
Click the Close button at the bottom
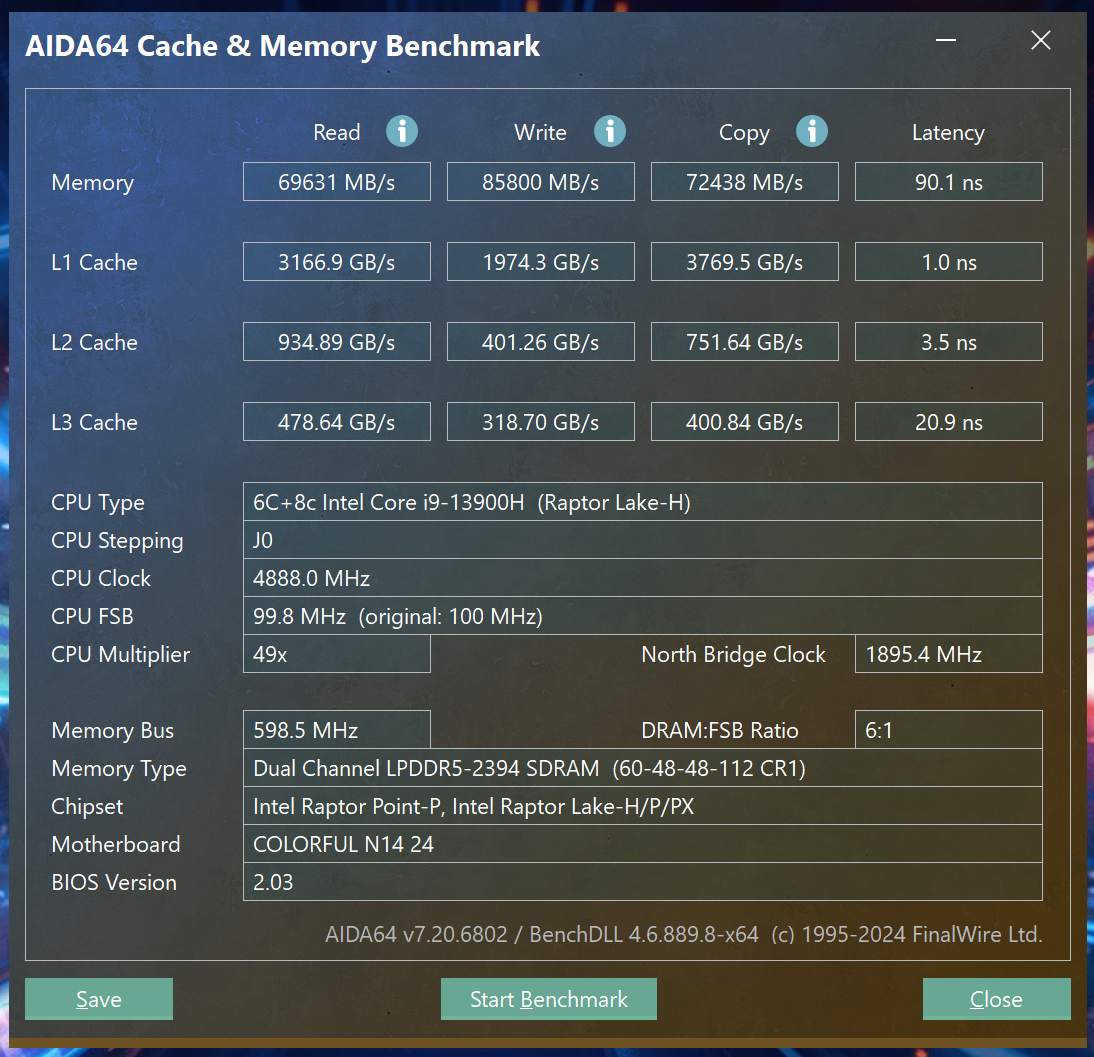click(x=996, y=999)
